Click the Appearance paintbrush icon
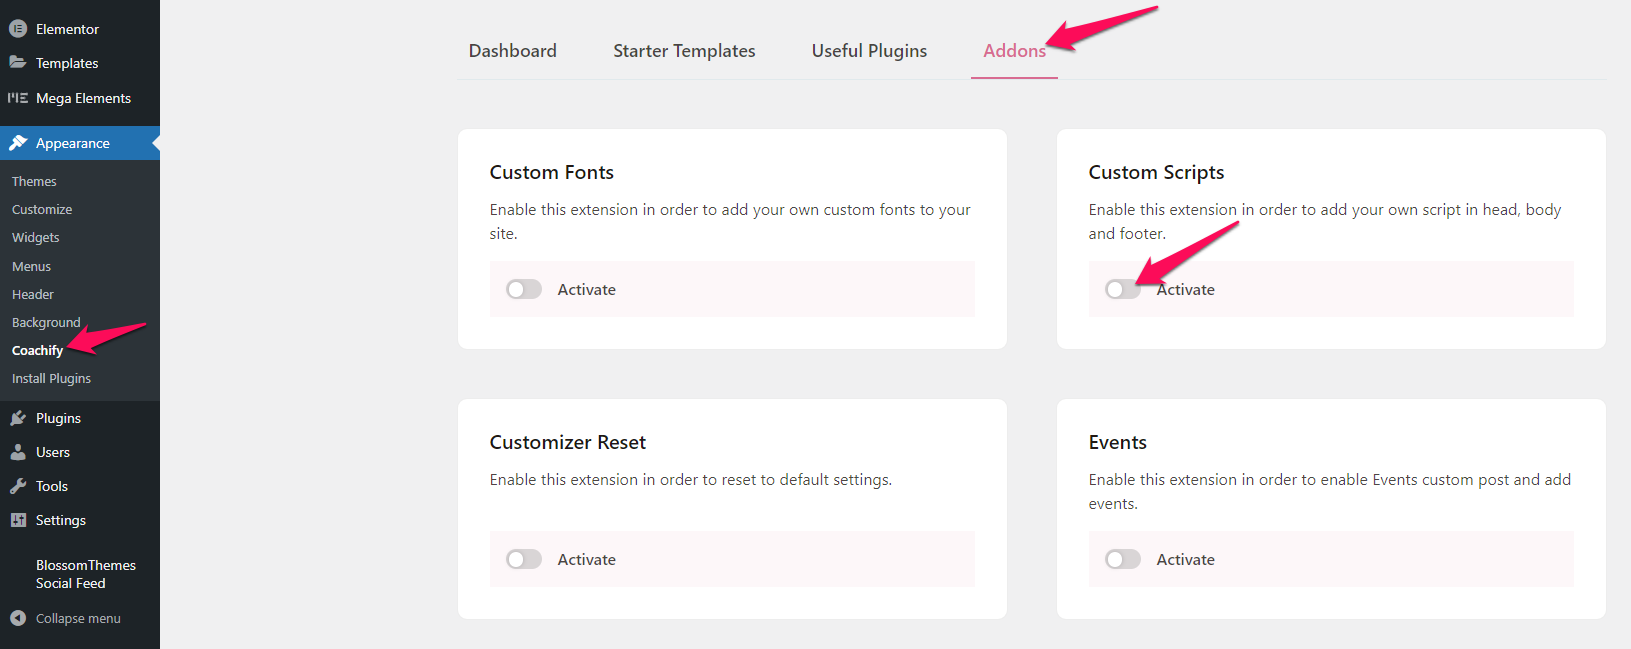 coord(18,143)
